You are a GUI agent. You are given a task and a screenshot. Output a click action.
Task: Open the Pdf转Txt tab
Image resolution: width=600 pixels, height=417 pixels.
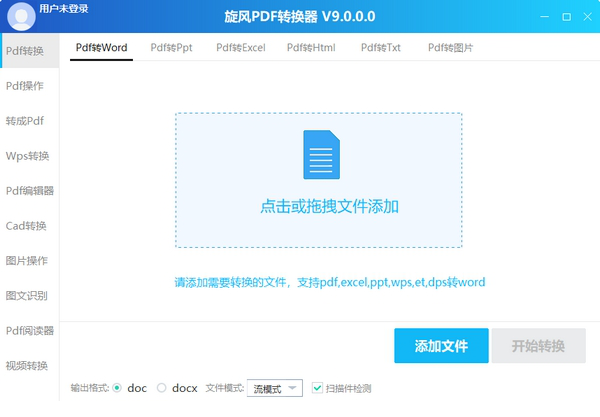tap(381, 47)
